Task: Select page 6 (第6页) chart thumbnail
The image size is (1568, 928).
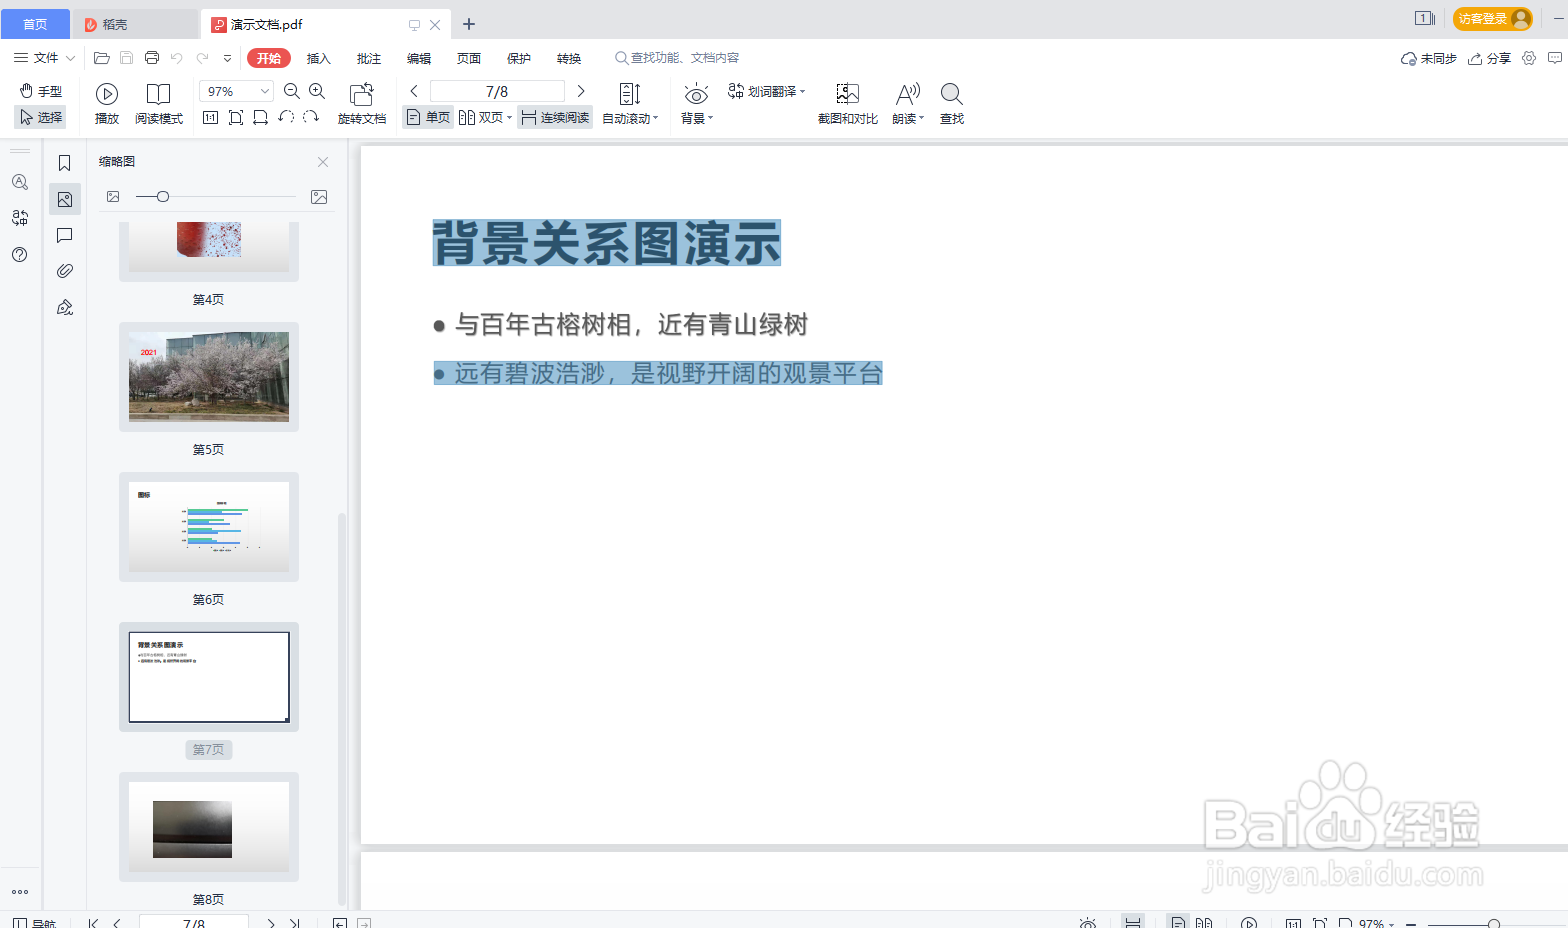Action: 209,527
